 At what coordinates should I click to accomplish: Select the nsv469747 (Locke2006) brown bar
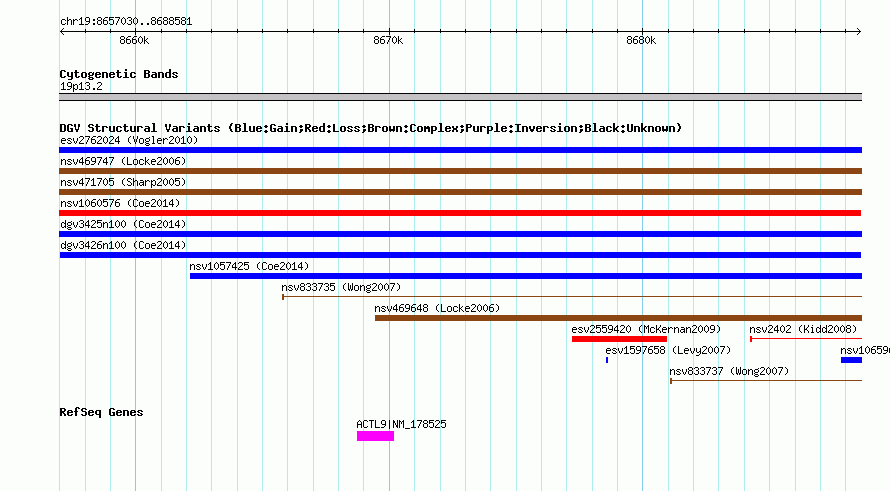tap(460, 171)
